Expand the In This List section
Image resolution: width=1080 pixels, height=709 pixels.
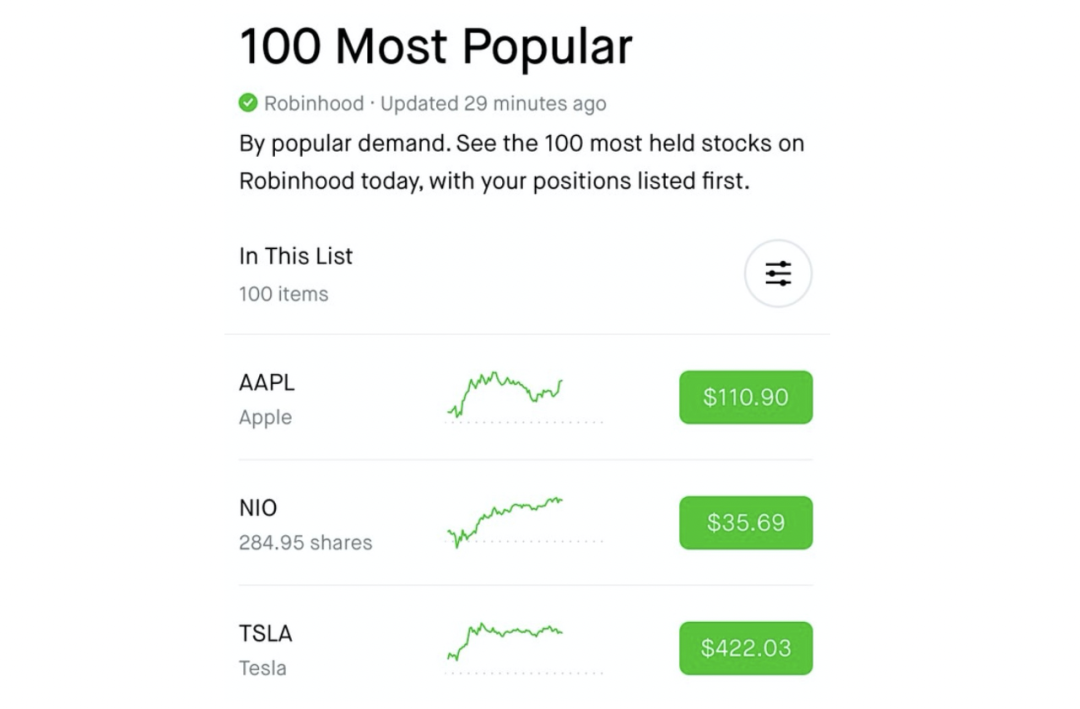coord(295,256)
